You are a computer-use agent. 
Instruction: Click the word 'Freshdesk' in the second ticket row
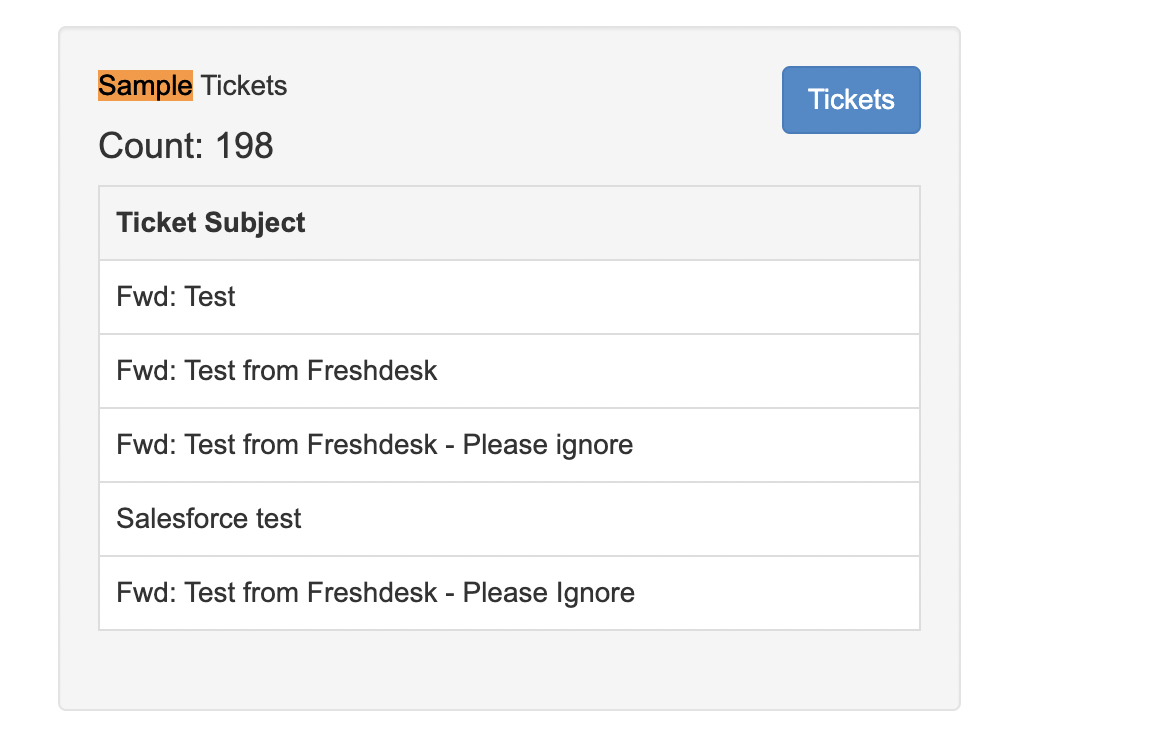tap(372, 371)
